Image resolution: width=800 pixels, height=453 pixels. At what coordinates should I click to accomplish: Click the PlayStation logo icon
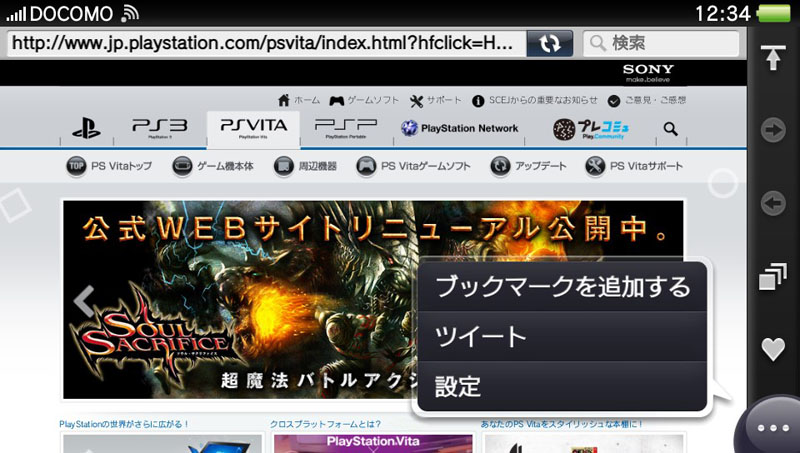pos(87,129)
